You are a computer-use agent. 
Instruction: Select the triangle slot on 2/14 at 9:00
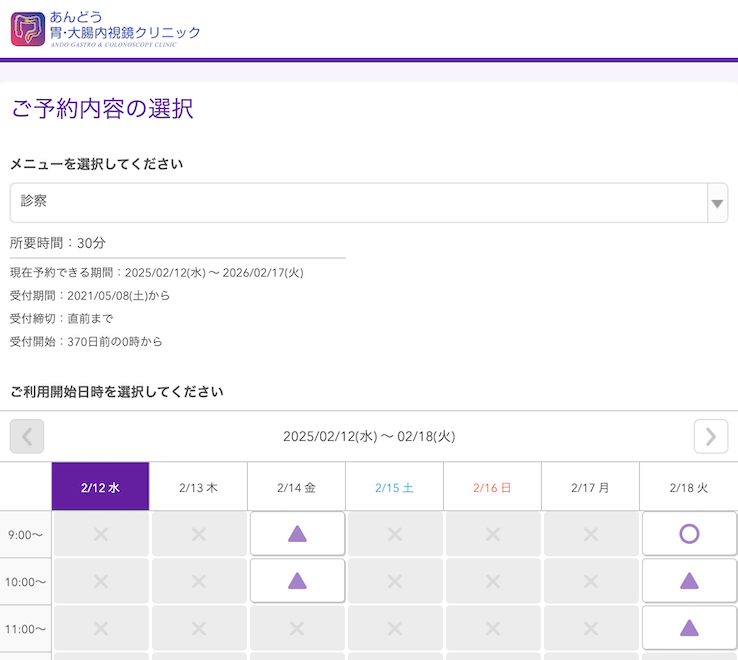click(x=297, y=534)
